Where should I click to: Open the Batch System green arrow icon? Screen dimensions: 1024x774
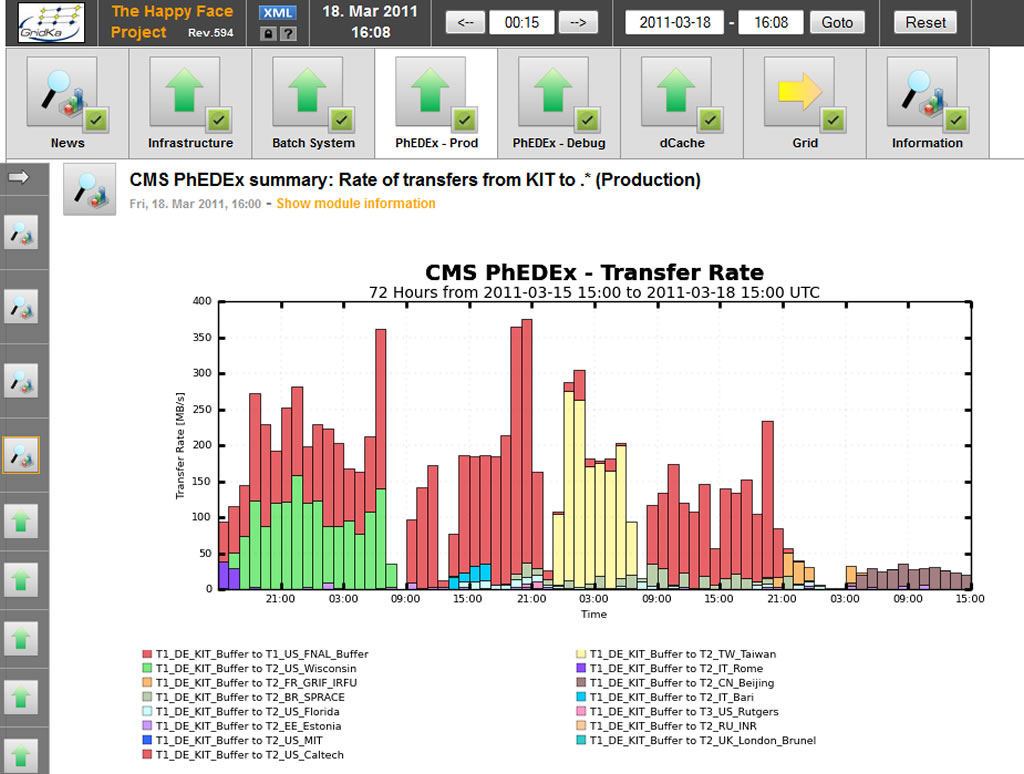(x=308, y=91)
